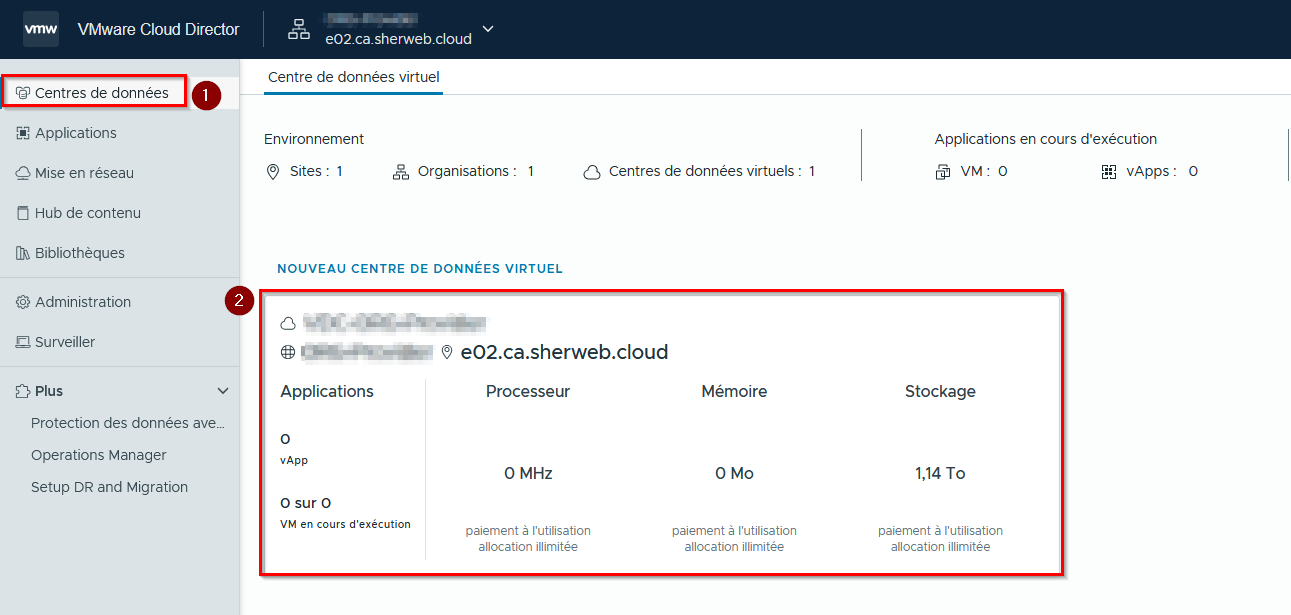
Task: Click the Administration gear icon
Action: [23, 302]
